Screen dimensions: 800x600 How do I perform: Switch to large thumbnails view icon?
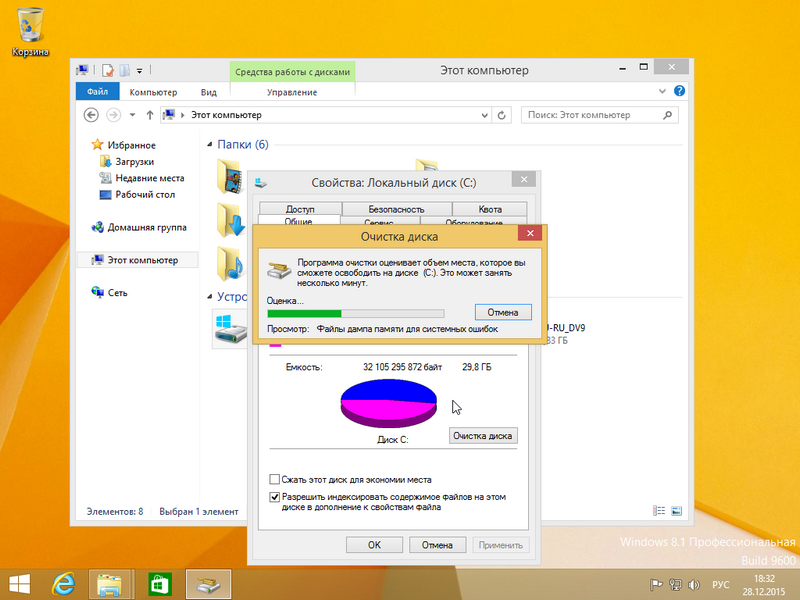[x=677, y=511]
